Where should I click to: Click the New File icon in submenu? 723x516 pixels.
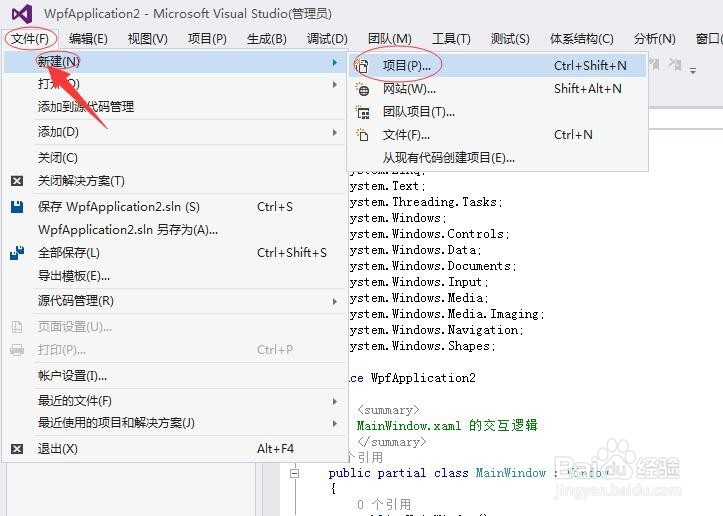pos(362,135)
